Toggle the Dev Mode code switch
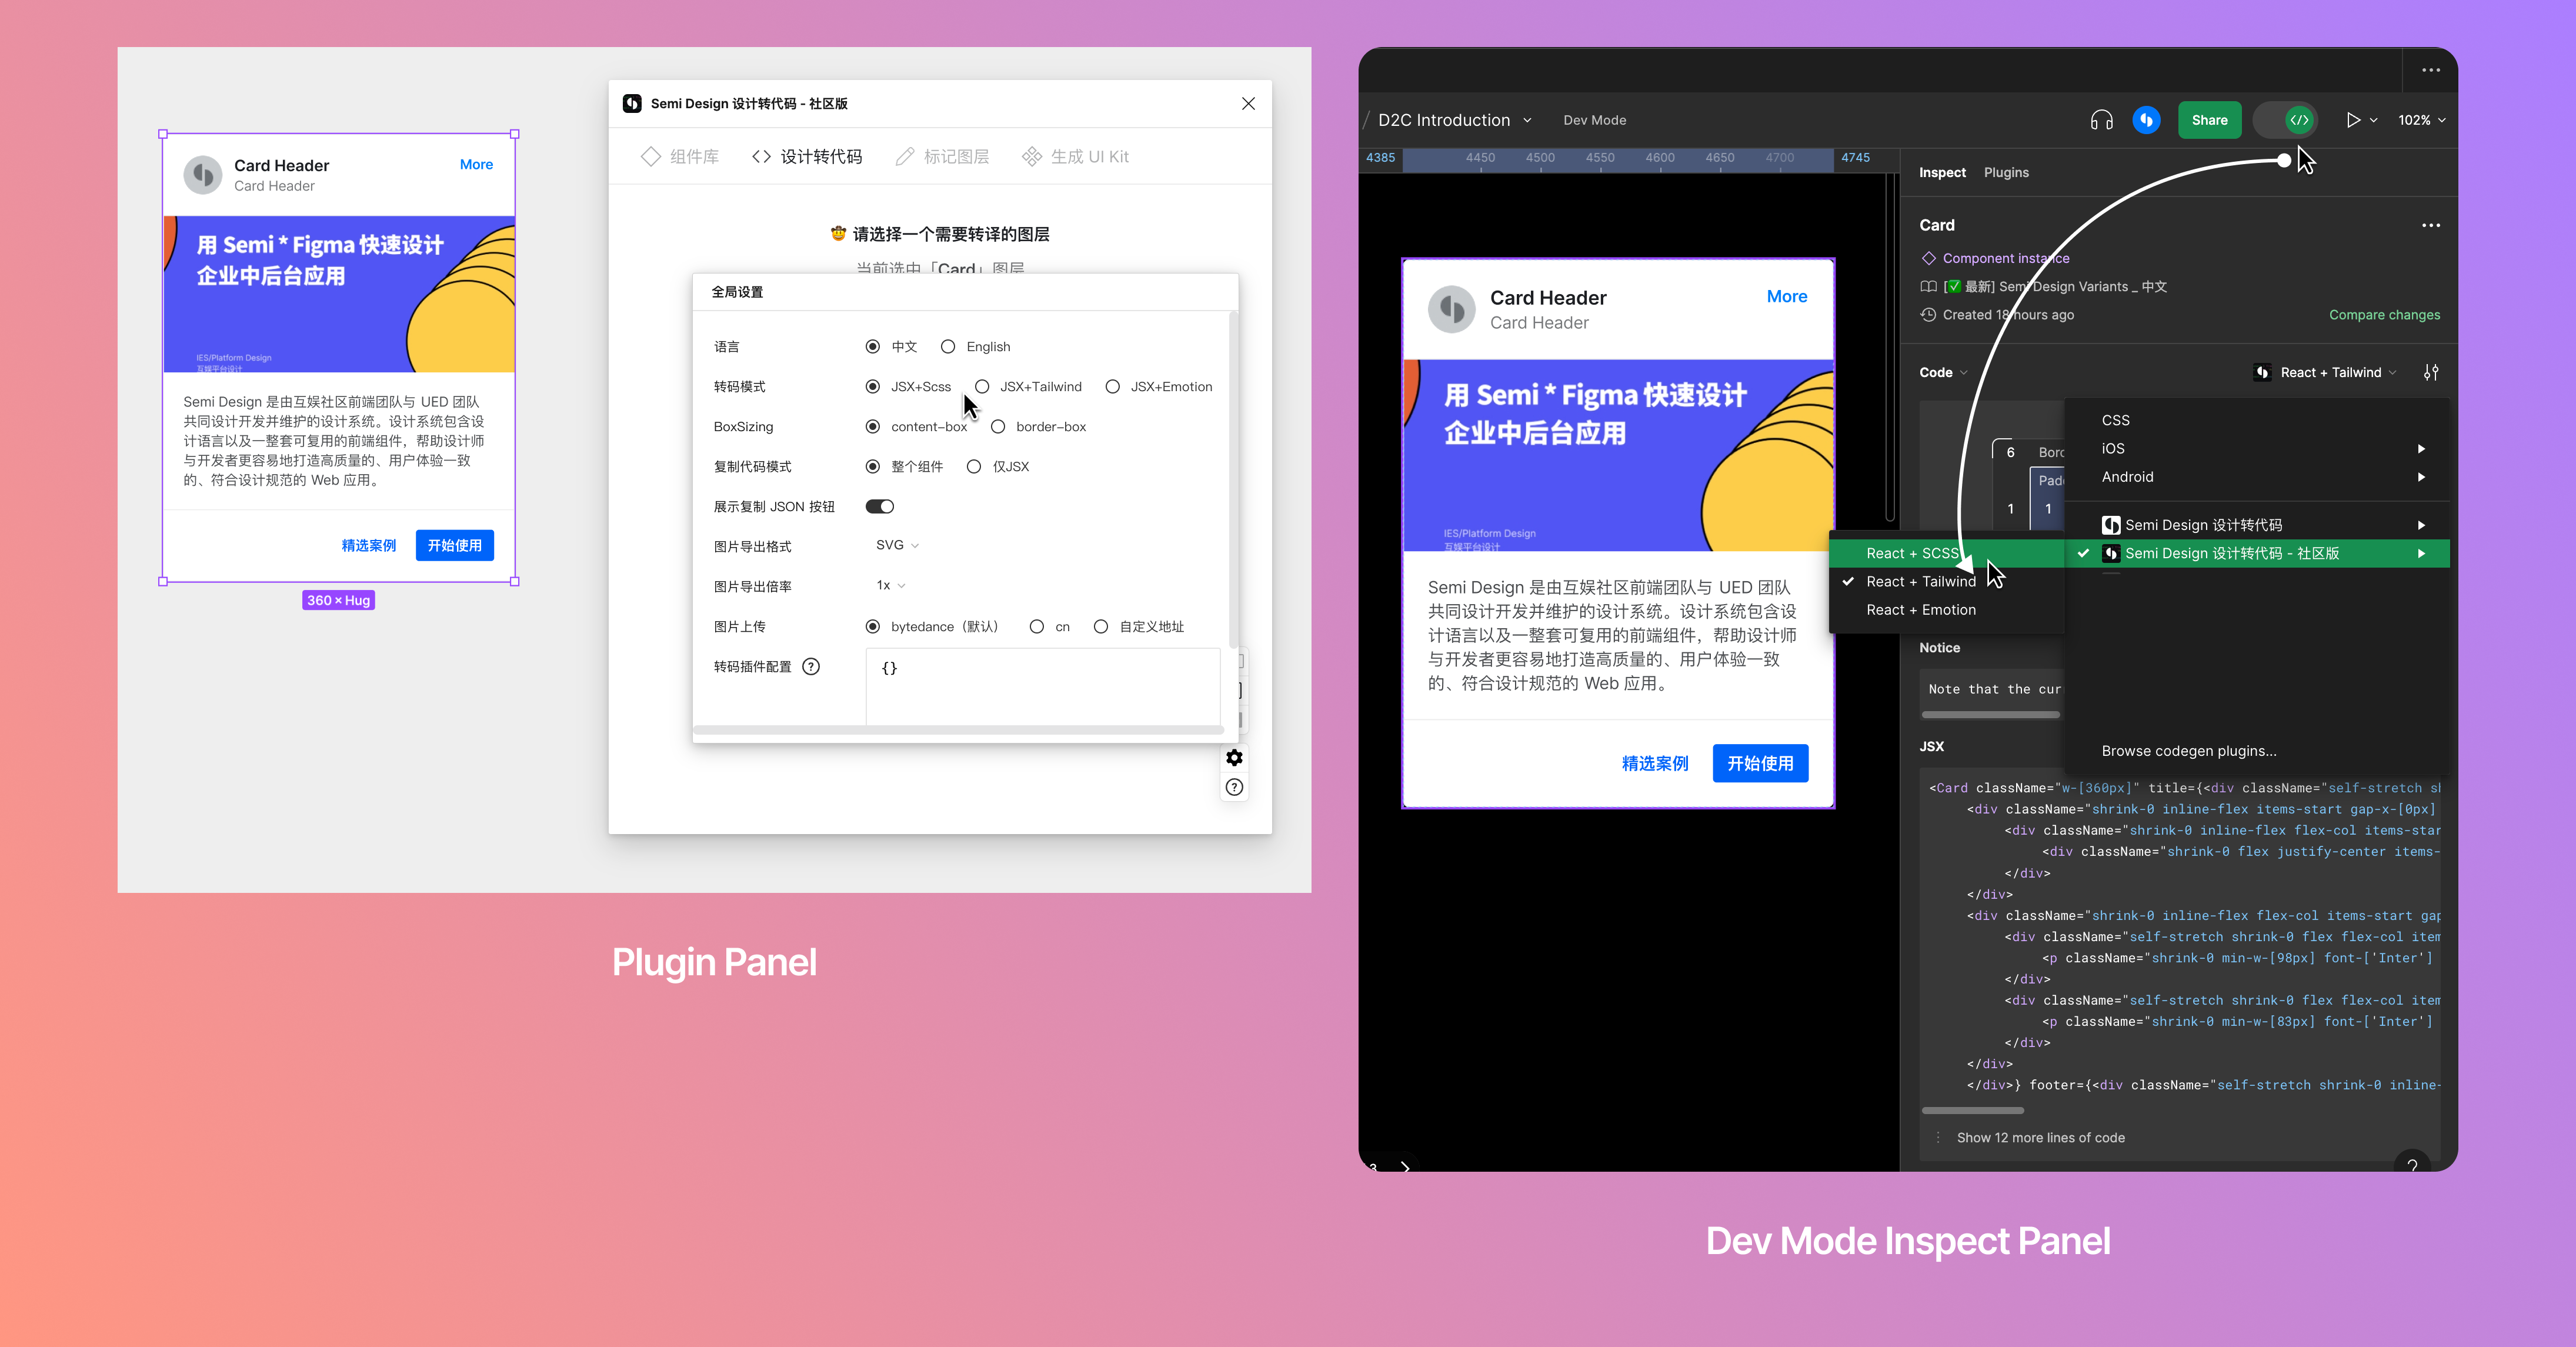Image resolution: width=2576 pixels, height=1347 pixels. point(2285,120)
